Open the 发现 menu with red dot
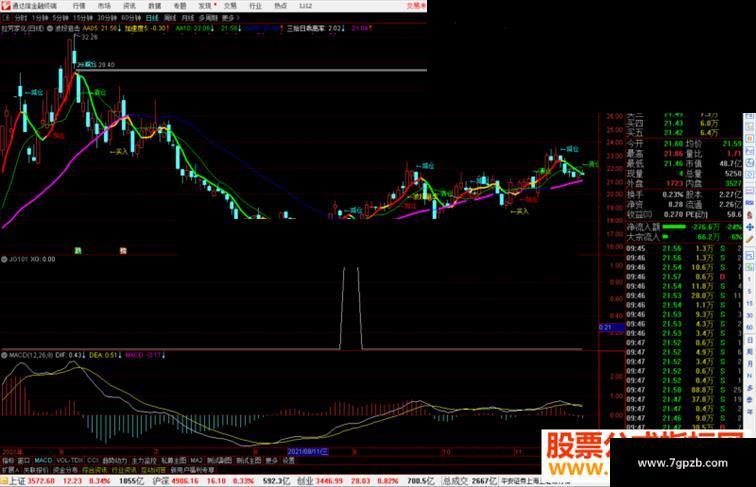Image resolution: width=756 pixels, height=487 pixels. click(x=206, y=6)
